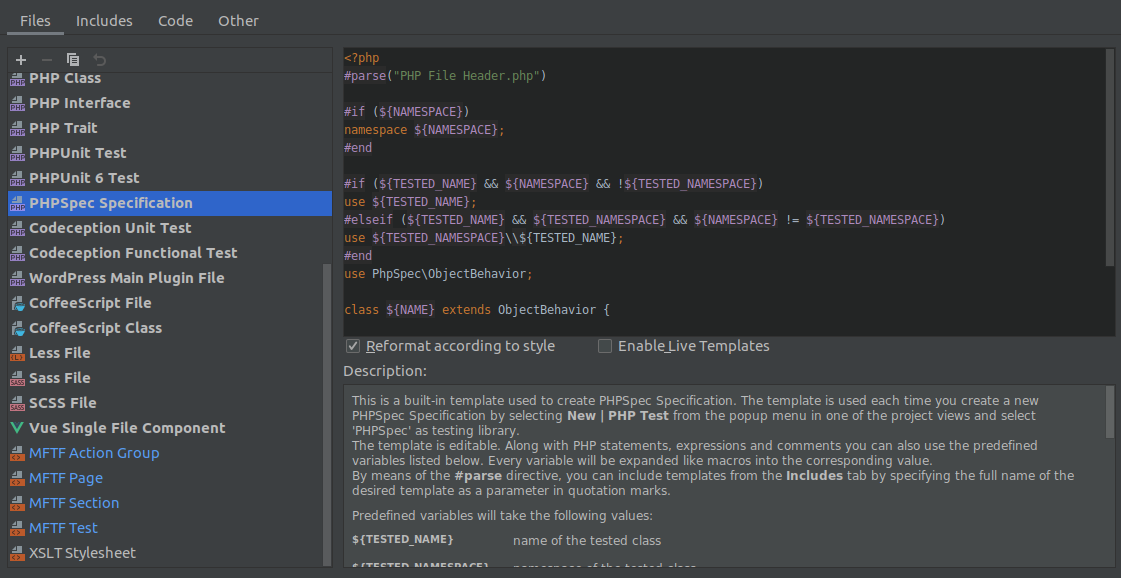Click the 'use PhpSpec\ObjectBehavior;' code line

pos(438,274)
